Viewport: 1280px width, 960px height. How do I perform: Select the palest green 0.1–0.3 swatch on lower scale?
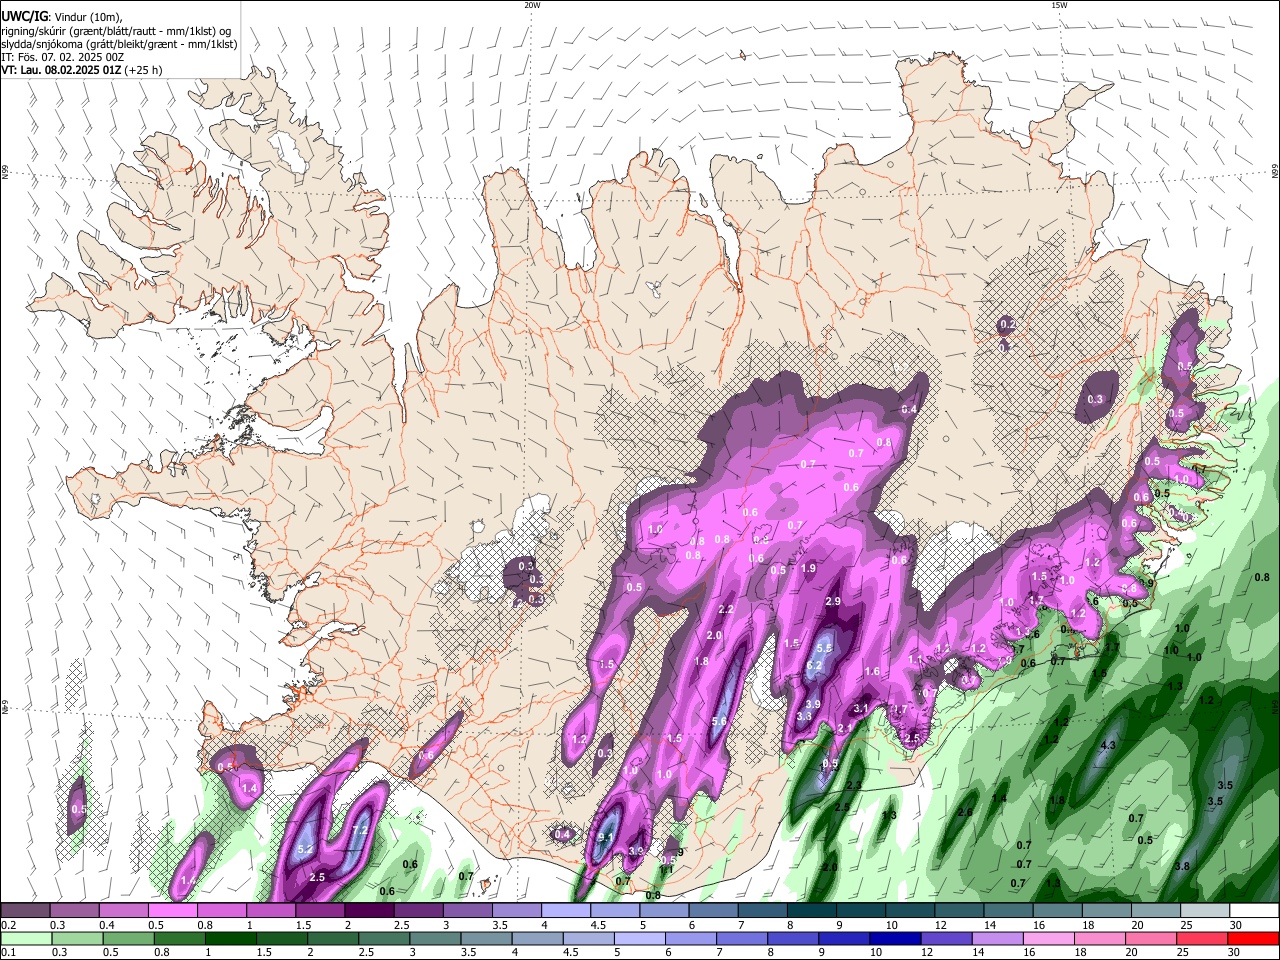pos(26,939)
